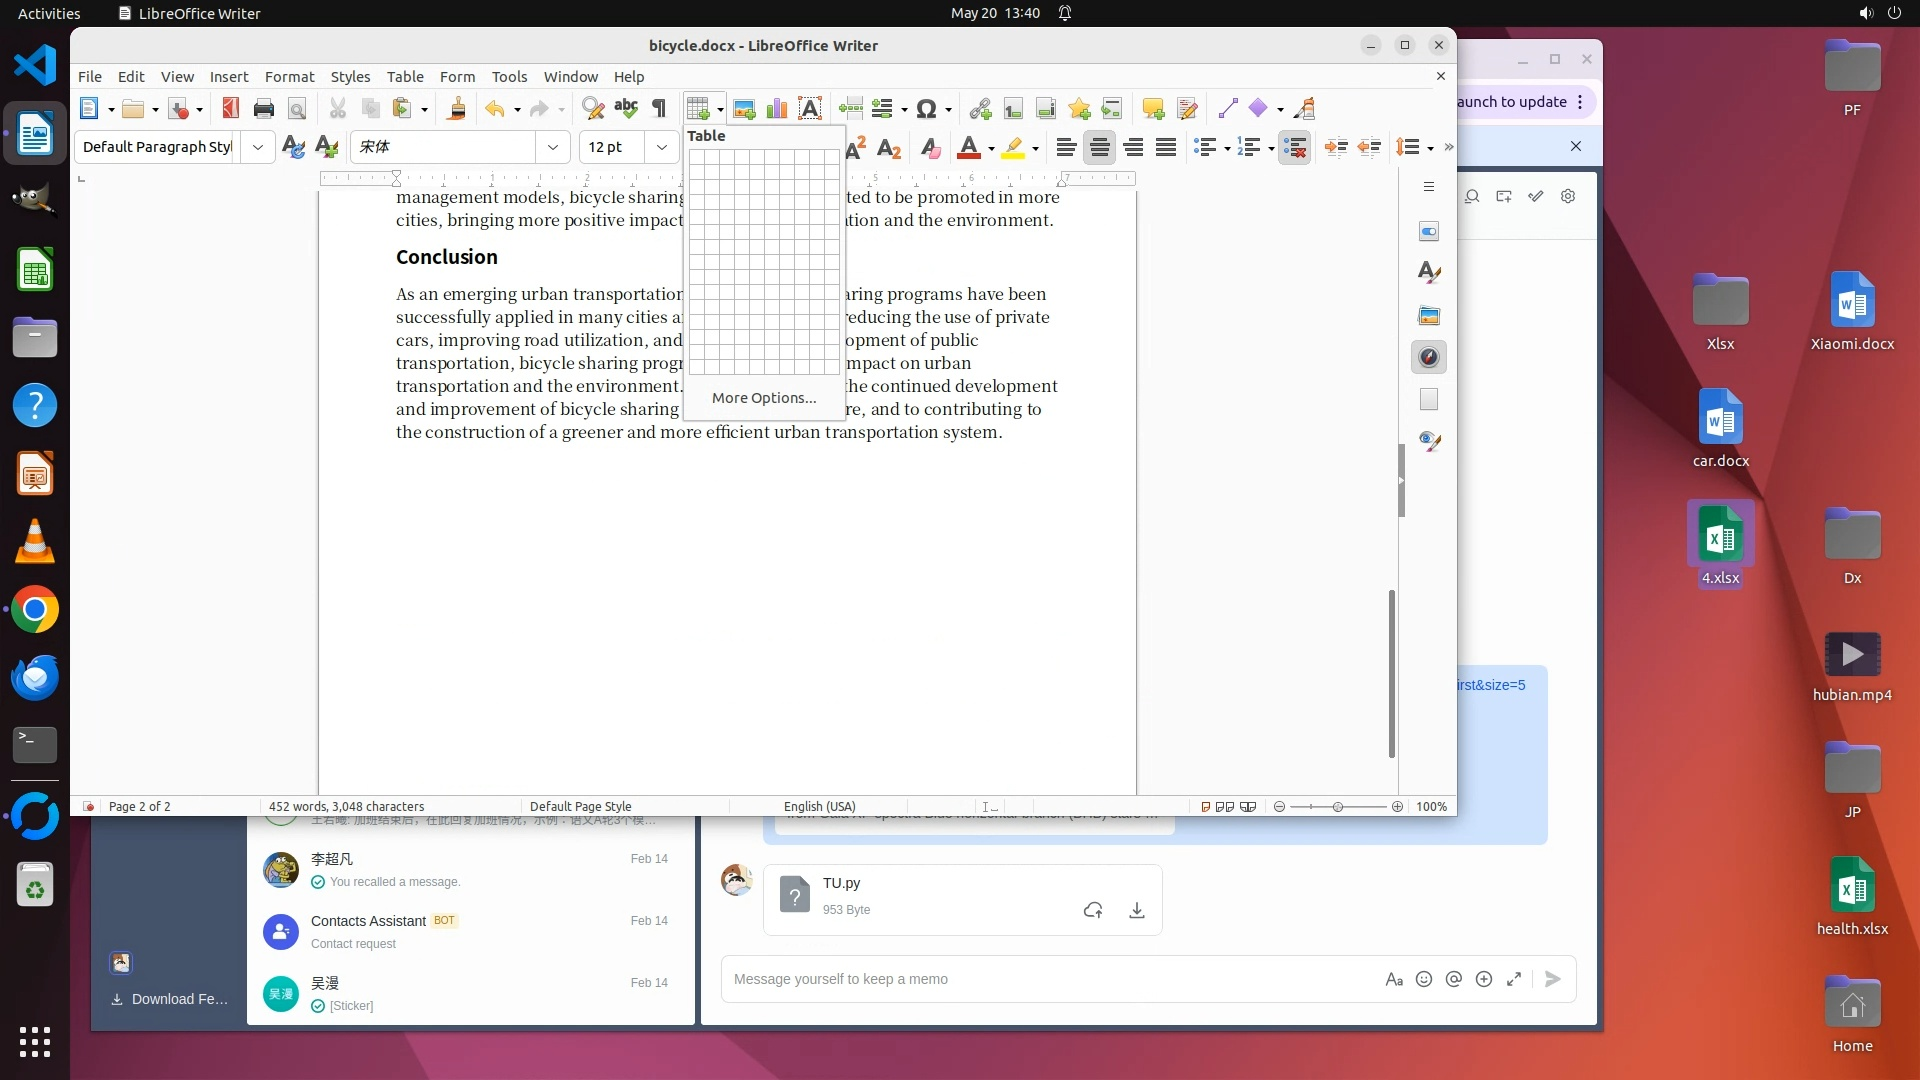Click the Insert Chart icon
Screen dimensions: 1920x1080
777,108
